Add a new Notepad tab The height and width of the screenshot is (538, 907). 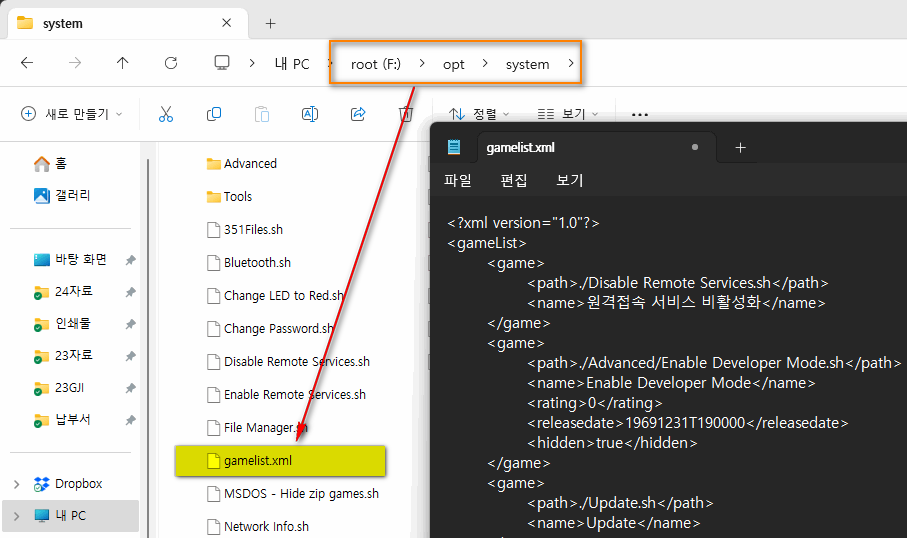[x=740, y=148]
